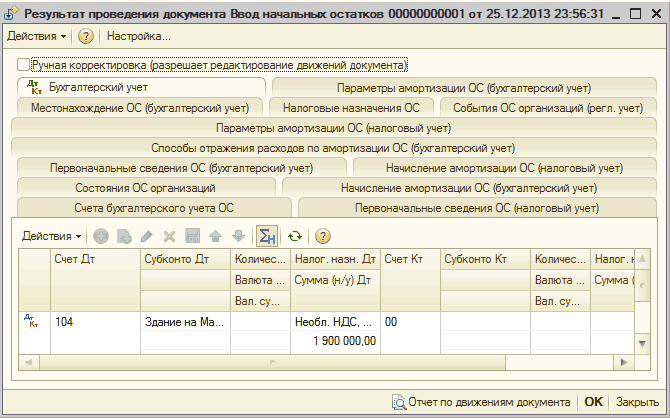Image resolution: width=670 pixels, height=418 pixels.
Task: Switch to Параметры амортизации ОС (налоговый учет) tab
Action: pyautogui.click(x=333, y=128)
